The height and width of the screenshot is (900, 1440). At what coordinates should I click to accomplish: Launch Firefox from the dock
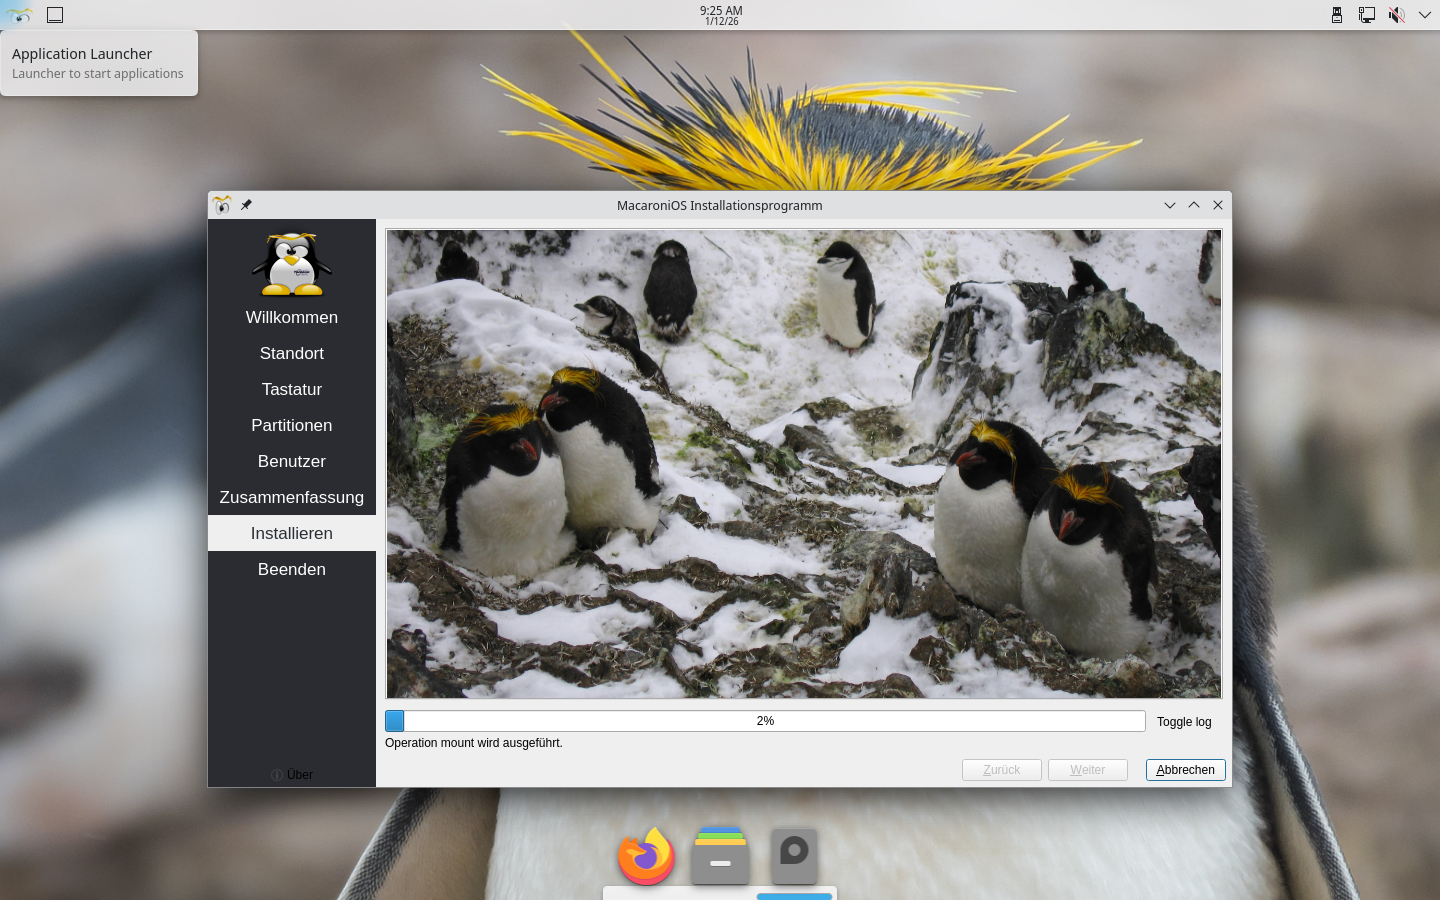point(646,856)
